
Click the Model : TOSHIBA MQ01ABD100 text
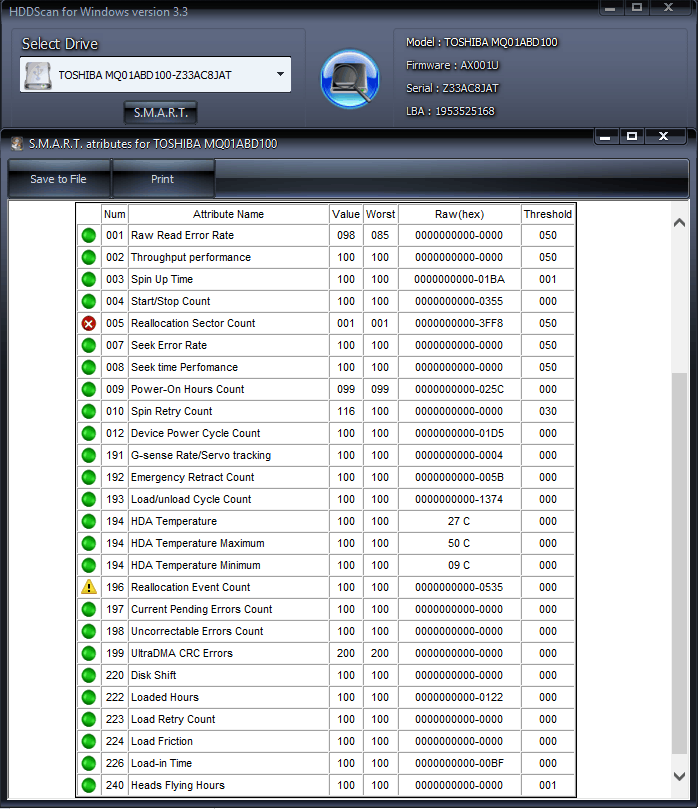point(482,42)
